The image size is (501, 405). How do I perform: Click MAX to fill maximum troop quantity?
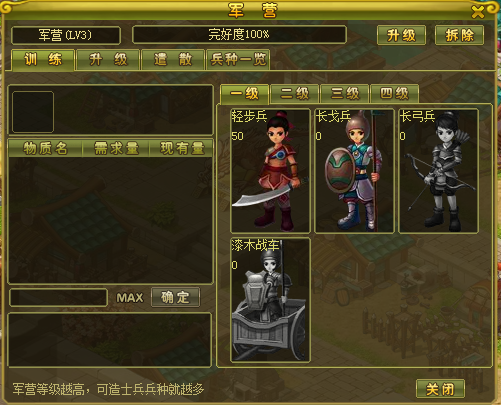click(x=130, y=298)
